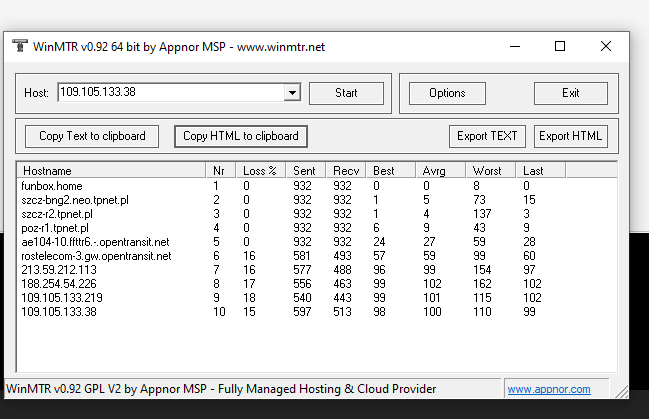Screen dimensions: 649x419
Task: Click the window resize grip corner
Action: pos(622,392)
